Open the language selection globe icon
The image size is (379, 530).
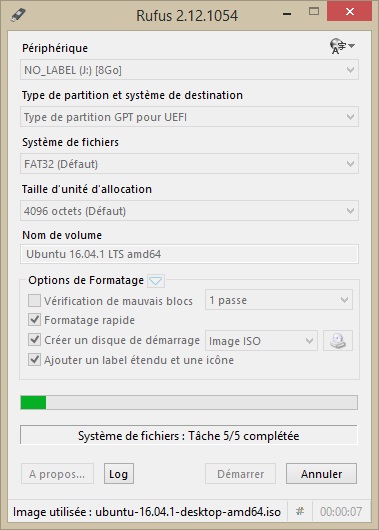342,46
